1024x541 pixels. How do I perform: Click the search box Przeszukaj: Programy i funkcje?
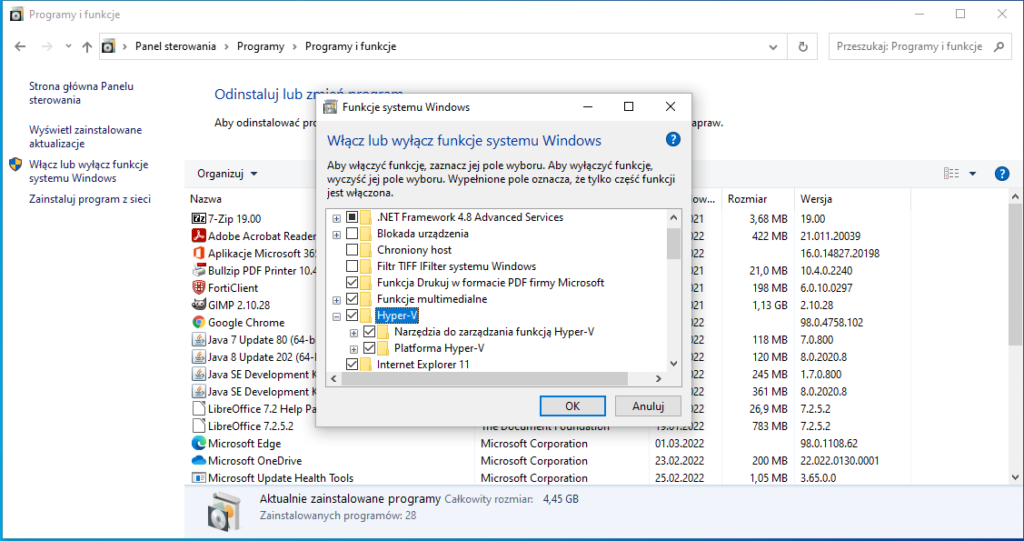tap(908, 47)
